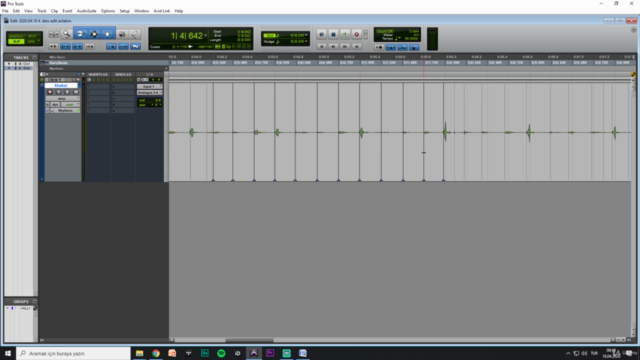Click the Go to End button
This screenshot has width=640, height=360.
pos(356,47)
